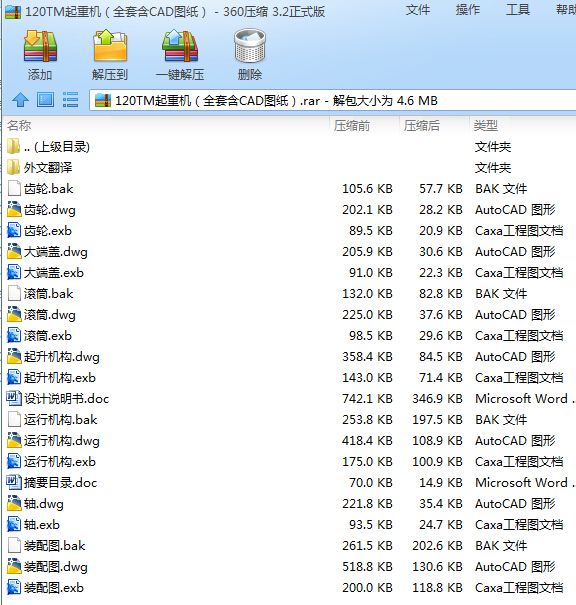The height and width of the screenshot is (605, 576).
Task: Select the 起升机构.exb file icon
Action: 14,378
